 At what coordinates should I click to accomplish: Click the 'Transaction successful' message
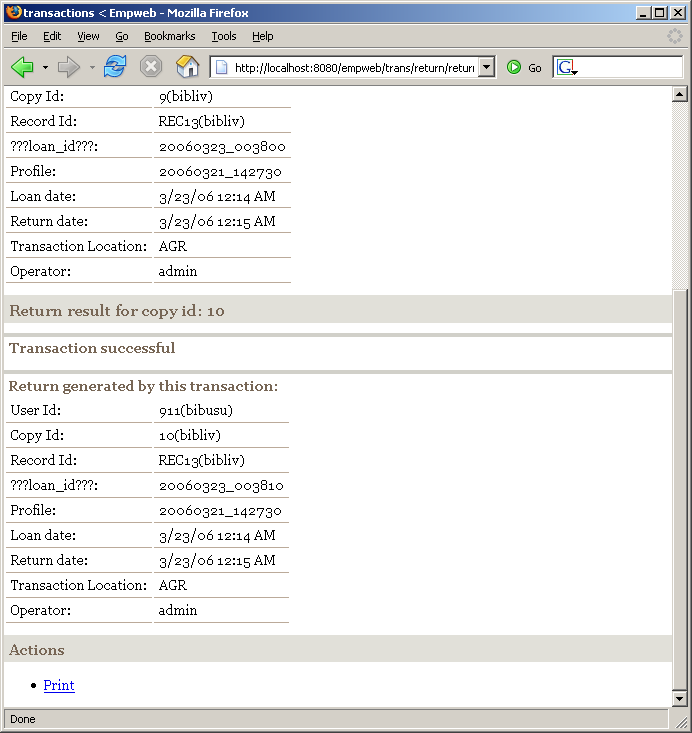92,348
